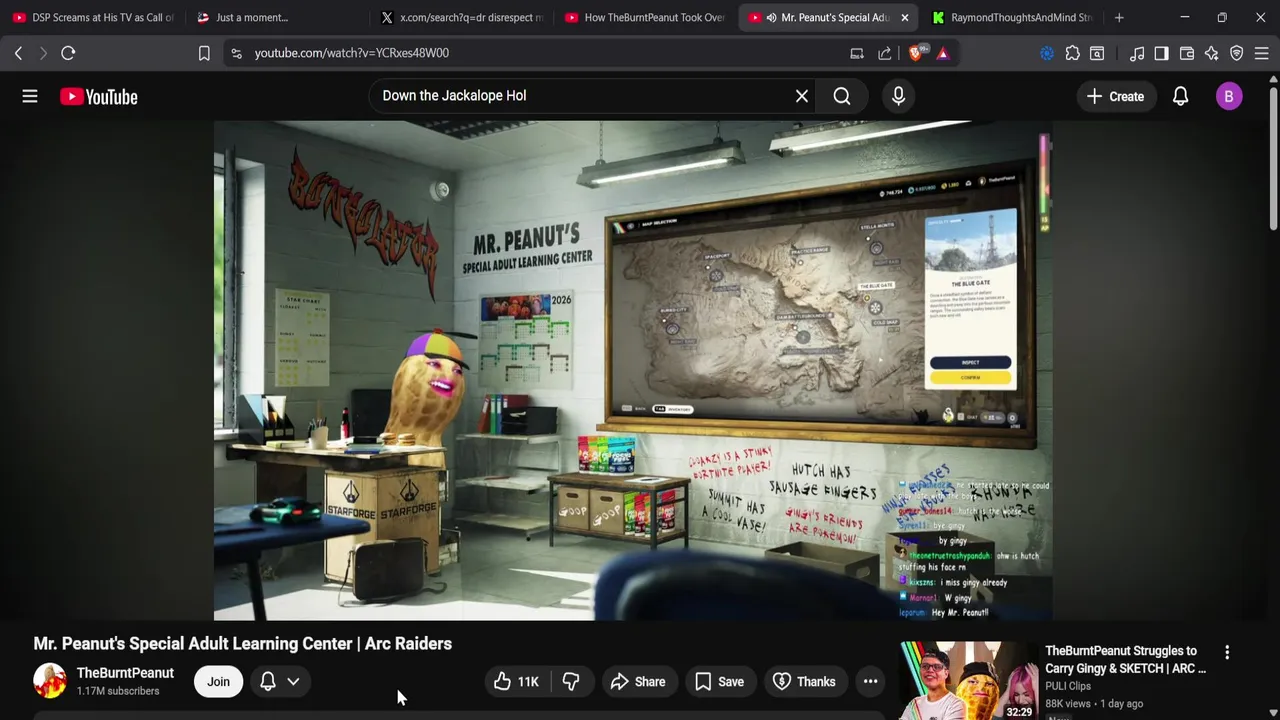Go to the YouTube home logo
Screen dimensions: 1280x720
(x=98, y=97)
